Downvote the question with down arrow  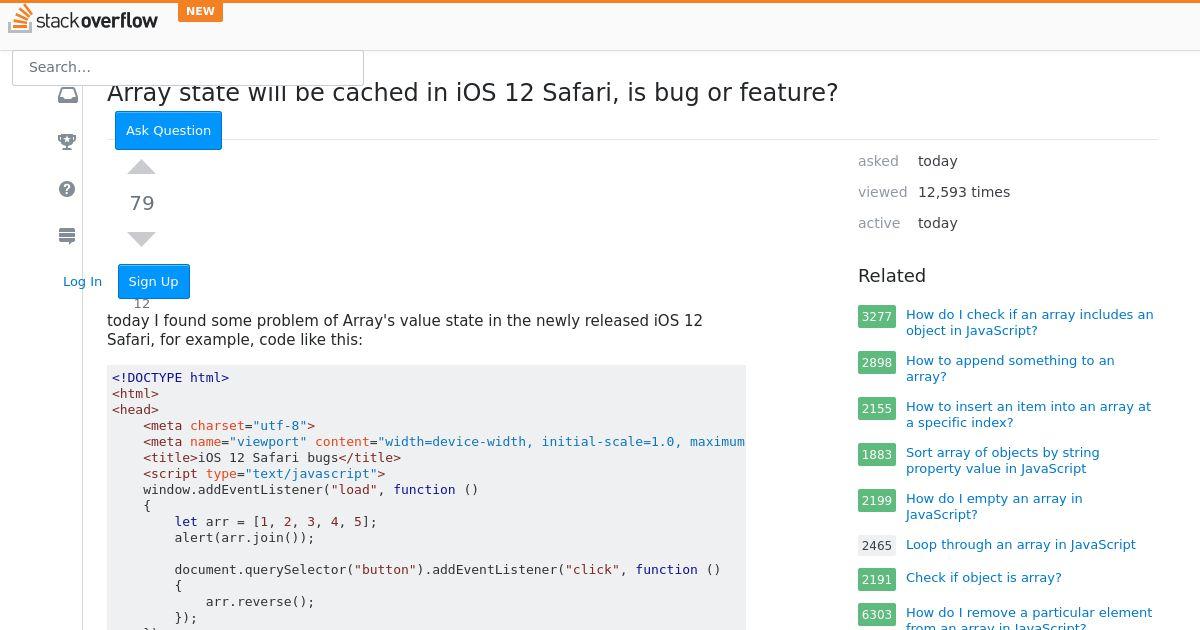pos(142,239)
